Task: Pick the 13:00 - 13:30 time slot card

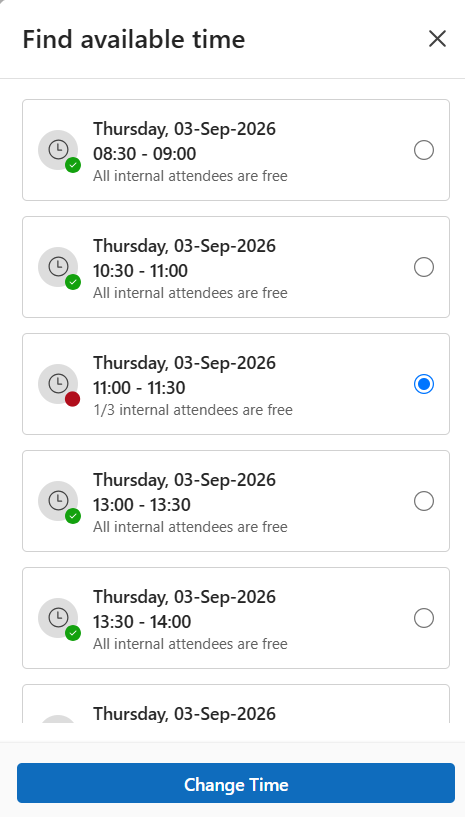Action: pyautogui.click(x=236, y=501)
